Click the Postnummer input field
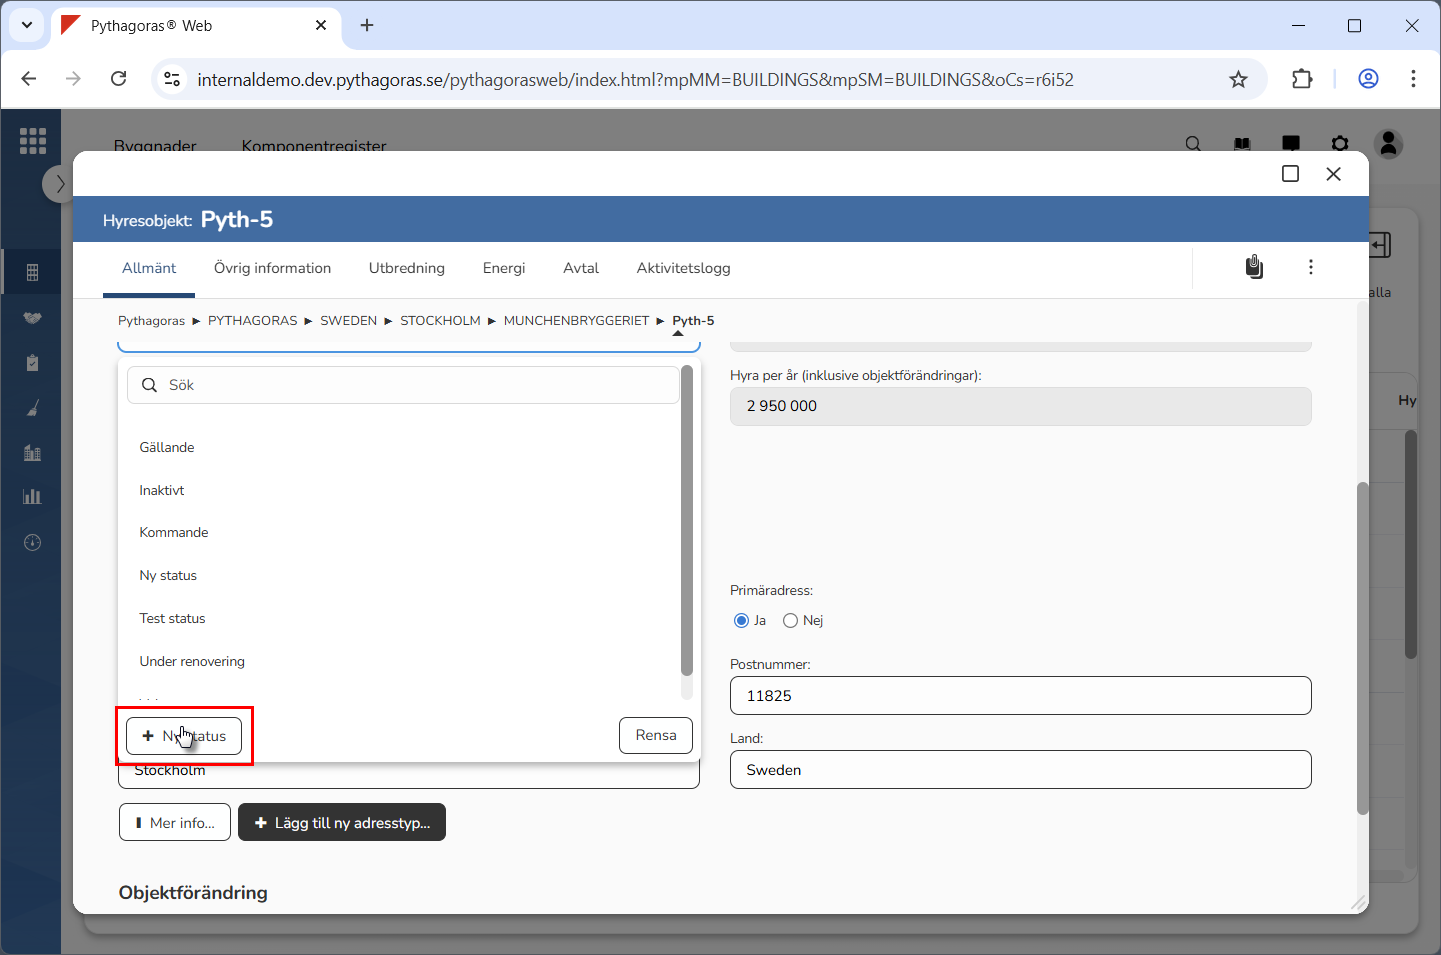Viewport: 1441px width, 955px height. coord(1020,696)
